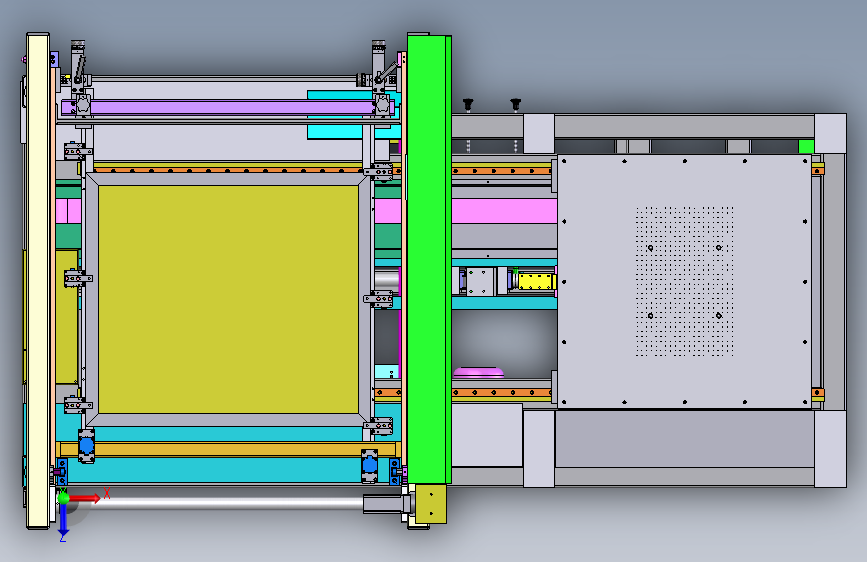Viewport: 867px width, 562px height.
Task: Select the olive block under green beam
Action: tap(431, 503)
